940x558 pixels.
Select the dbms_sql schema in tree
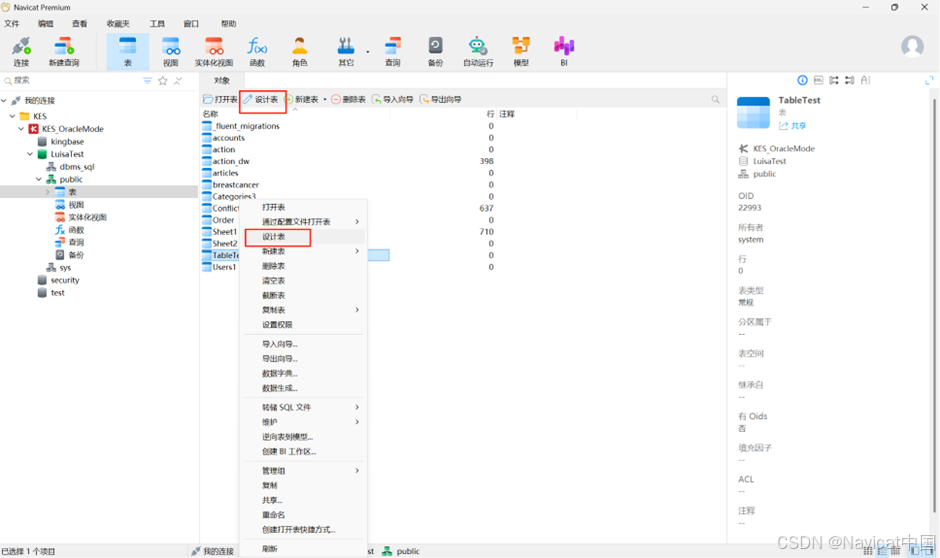[77, 167]
